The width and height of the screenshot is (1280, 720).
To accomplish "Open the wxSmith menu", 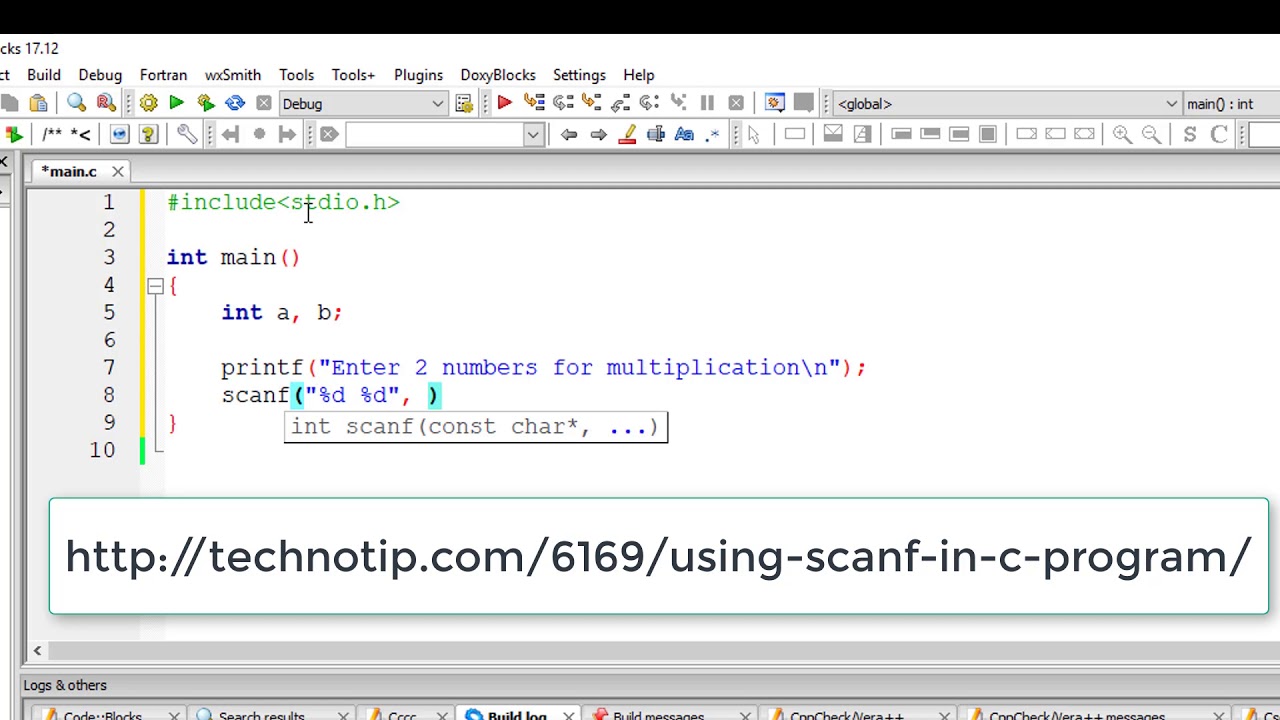I will [x=233, y=75].
